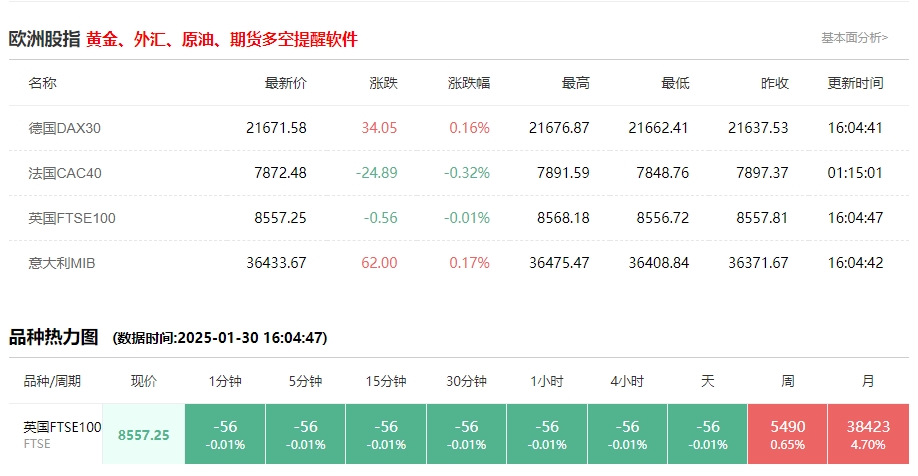Click CAC40 high value 7891.59

click(563, 173)
